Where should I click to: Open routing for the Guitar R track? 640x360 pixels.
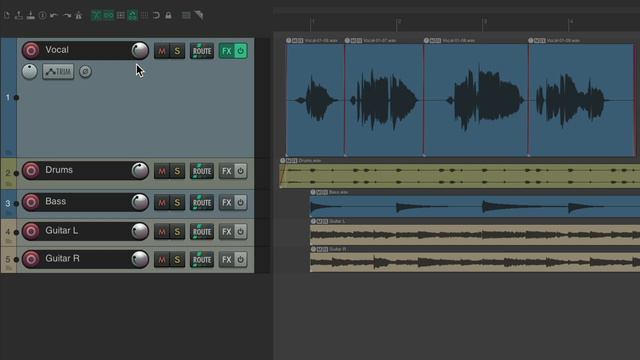(202, 260)
